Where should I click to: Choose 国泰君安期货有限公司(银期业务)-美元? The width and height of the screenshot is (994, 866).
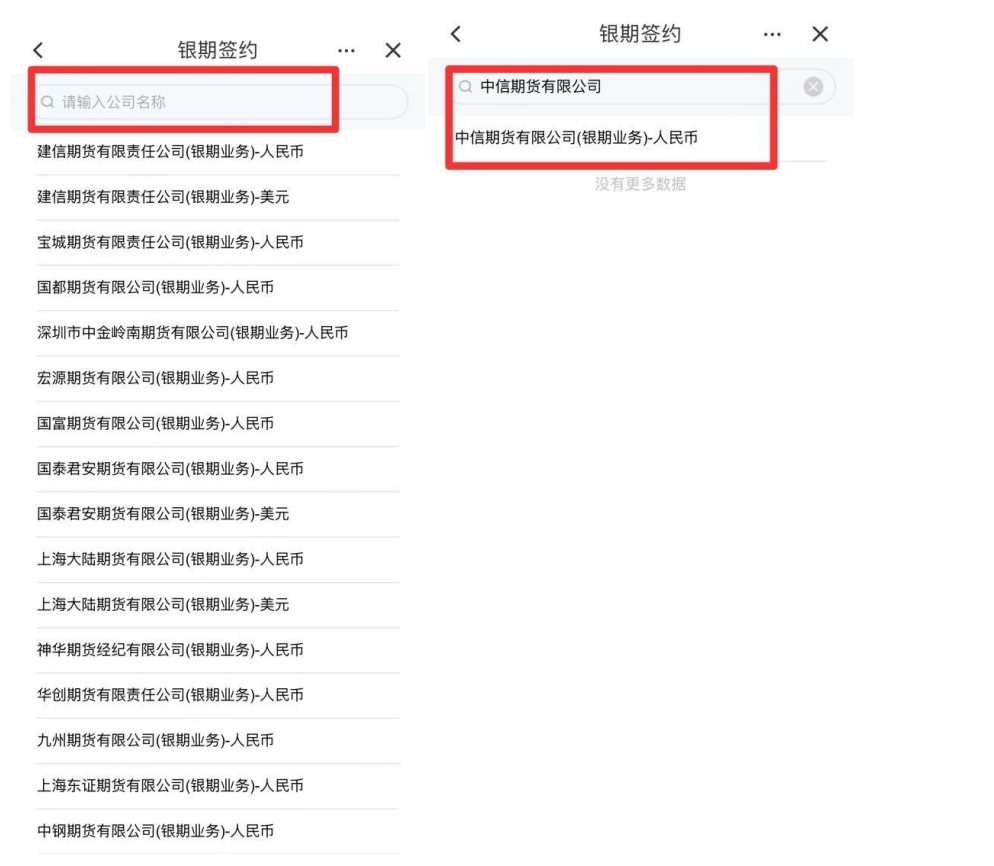(218, 514)
